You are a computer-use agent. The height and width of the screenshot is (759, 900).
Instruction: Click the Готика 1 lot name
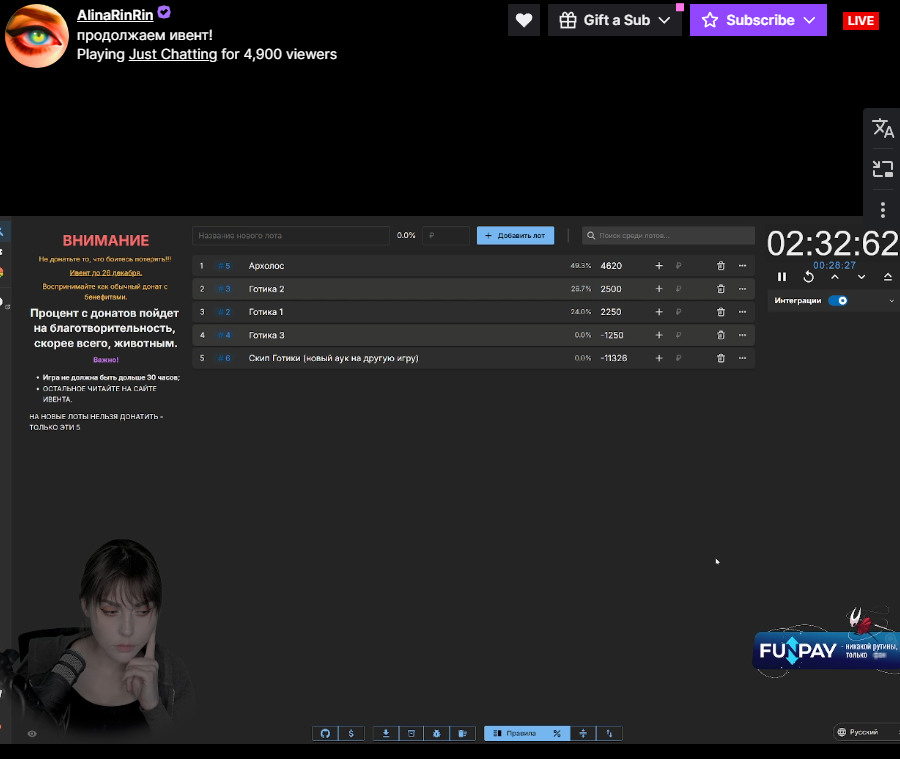tap(266, 312)
